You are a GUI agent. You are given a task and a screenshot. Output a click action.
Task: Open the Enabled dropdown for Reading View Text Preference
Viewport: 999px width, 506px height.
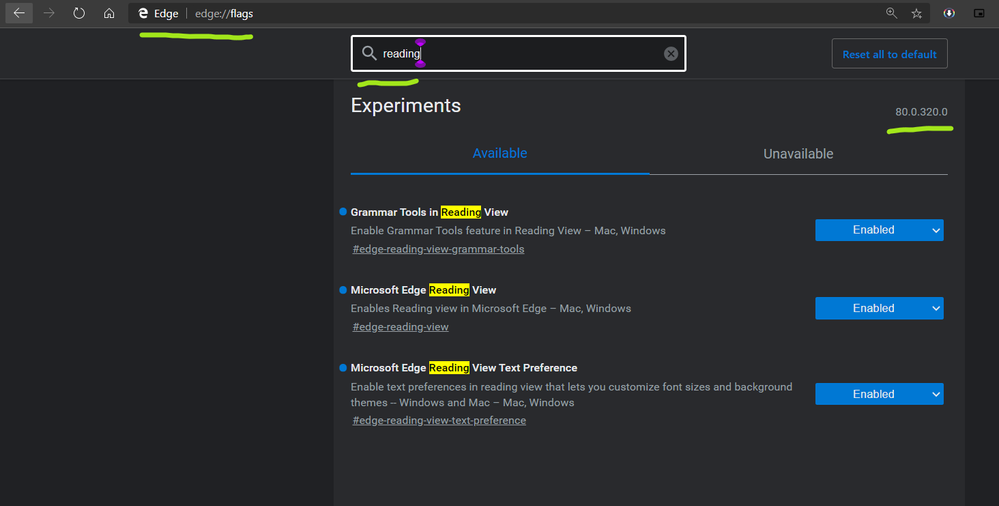click(x=879, y=394)
